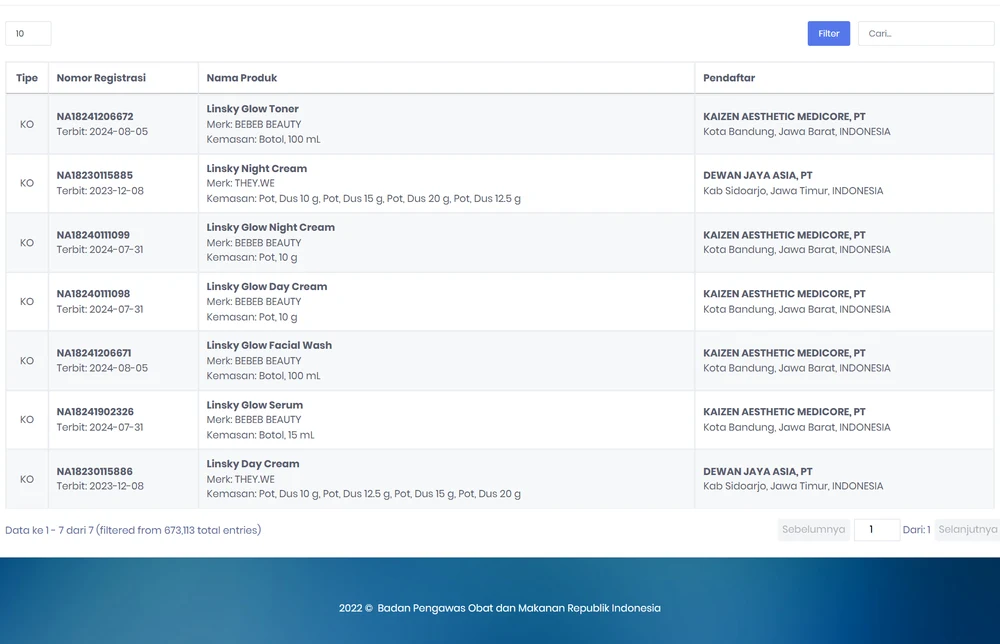Viewport: 1000px width, 644px height.
Task: Open product Linsky Glow Toner
Action: pos(253,109)
